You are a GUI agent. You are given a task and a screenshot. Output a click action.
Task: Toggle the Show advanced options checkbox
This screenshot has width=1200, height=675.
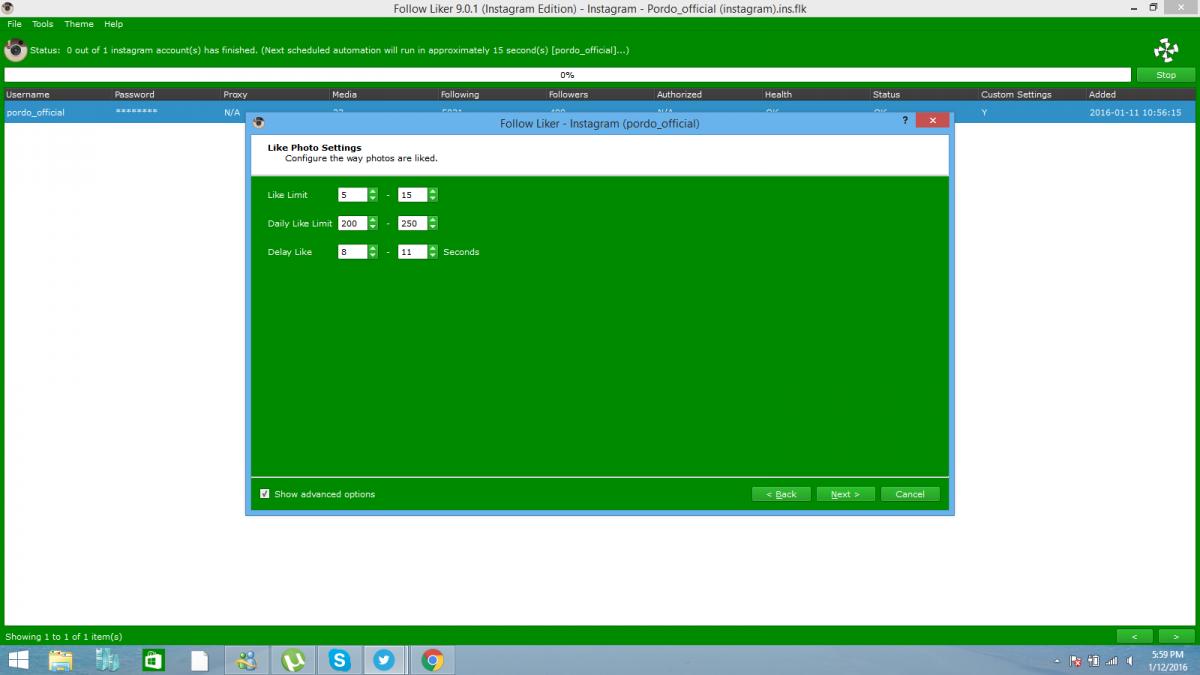pos(265,494)
